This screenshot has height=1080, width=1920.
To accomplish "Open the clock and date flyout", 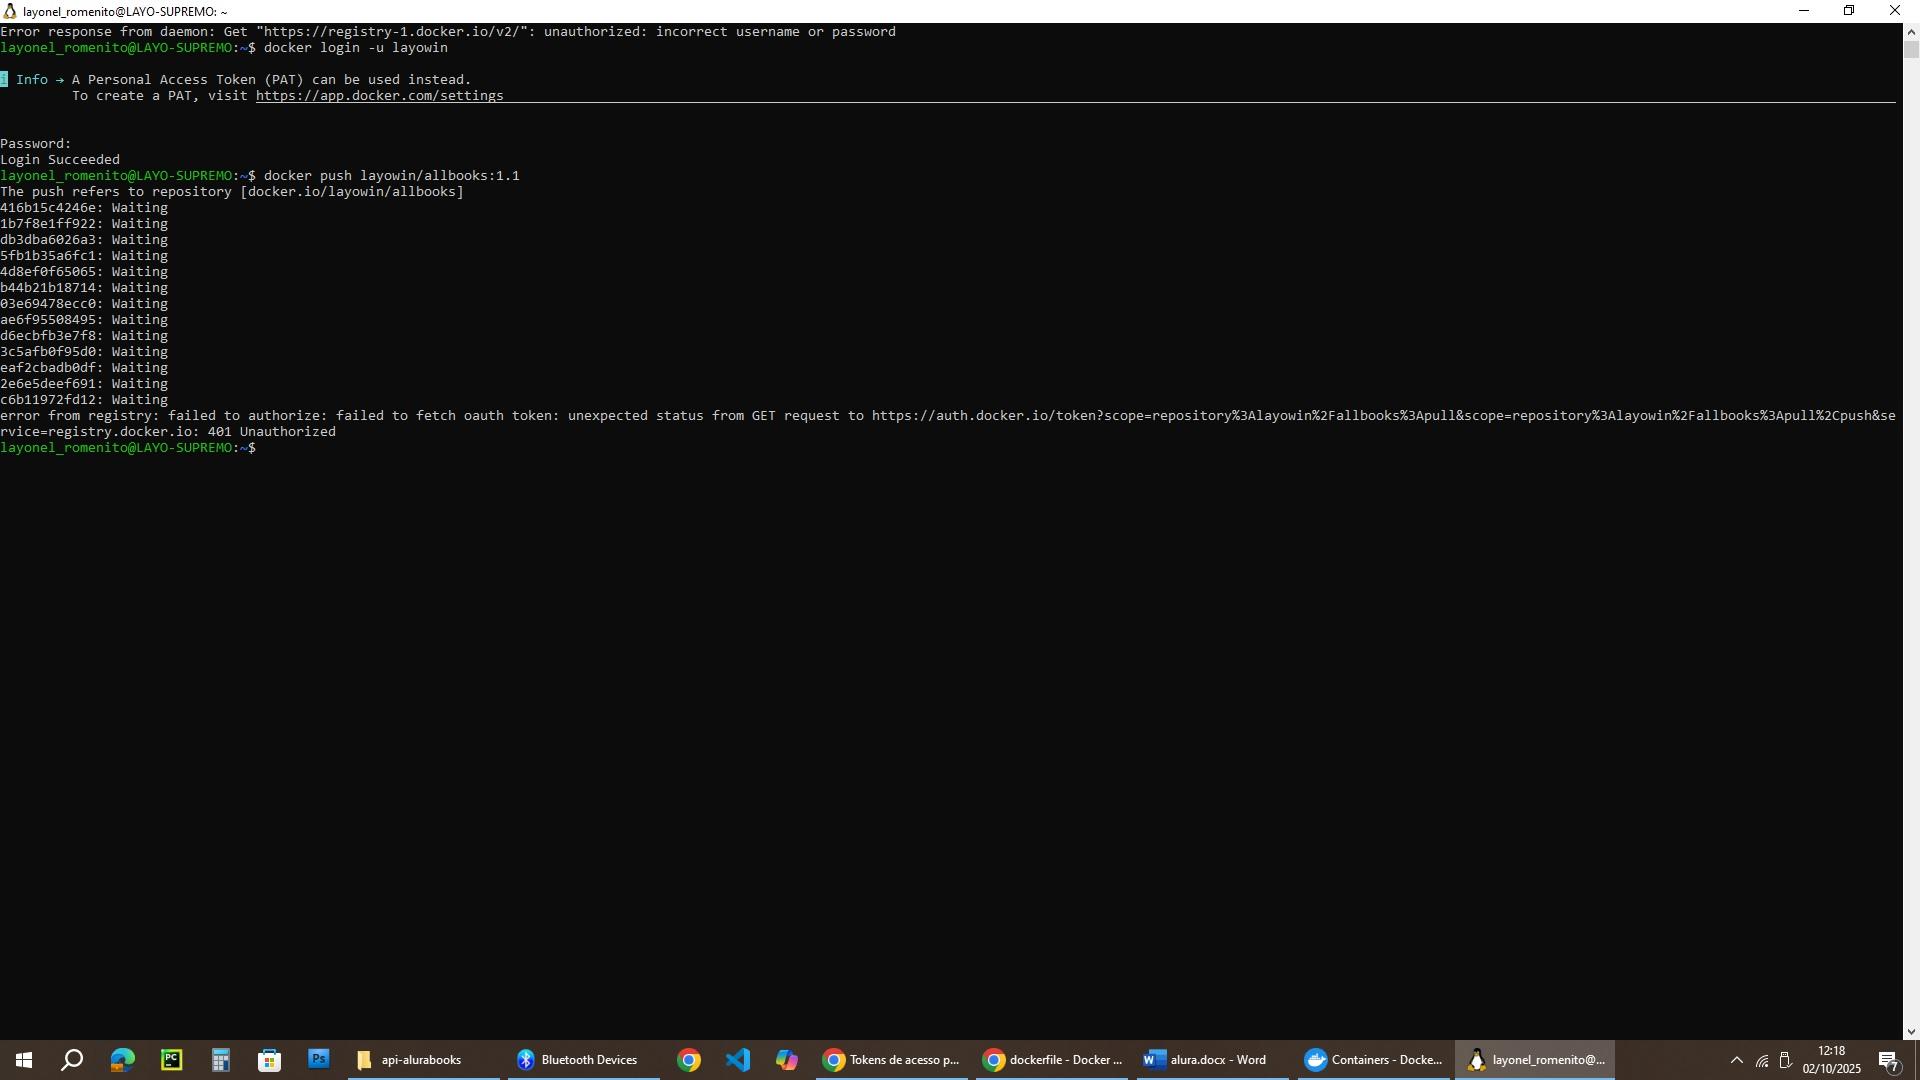I will coord(1831,1060).
